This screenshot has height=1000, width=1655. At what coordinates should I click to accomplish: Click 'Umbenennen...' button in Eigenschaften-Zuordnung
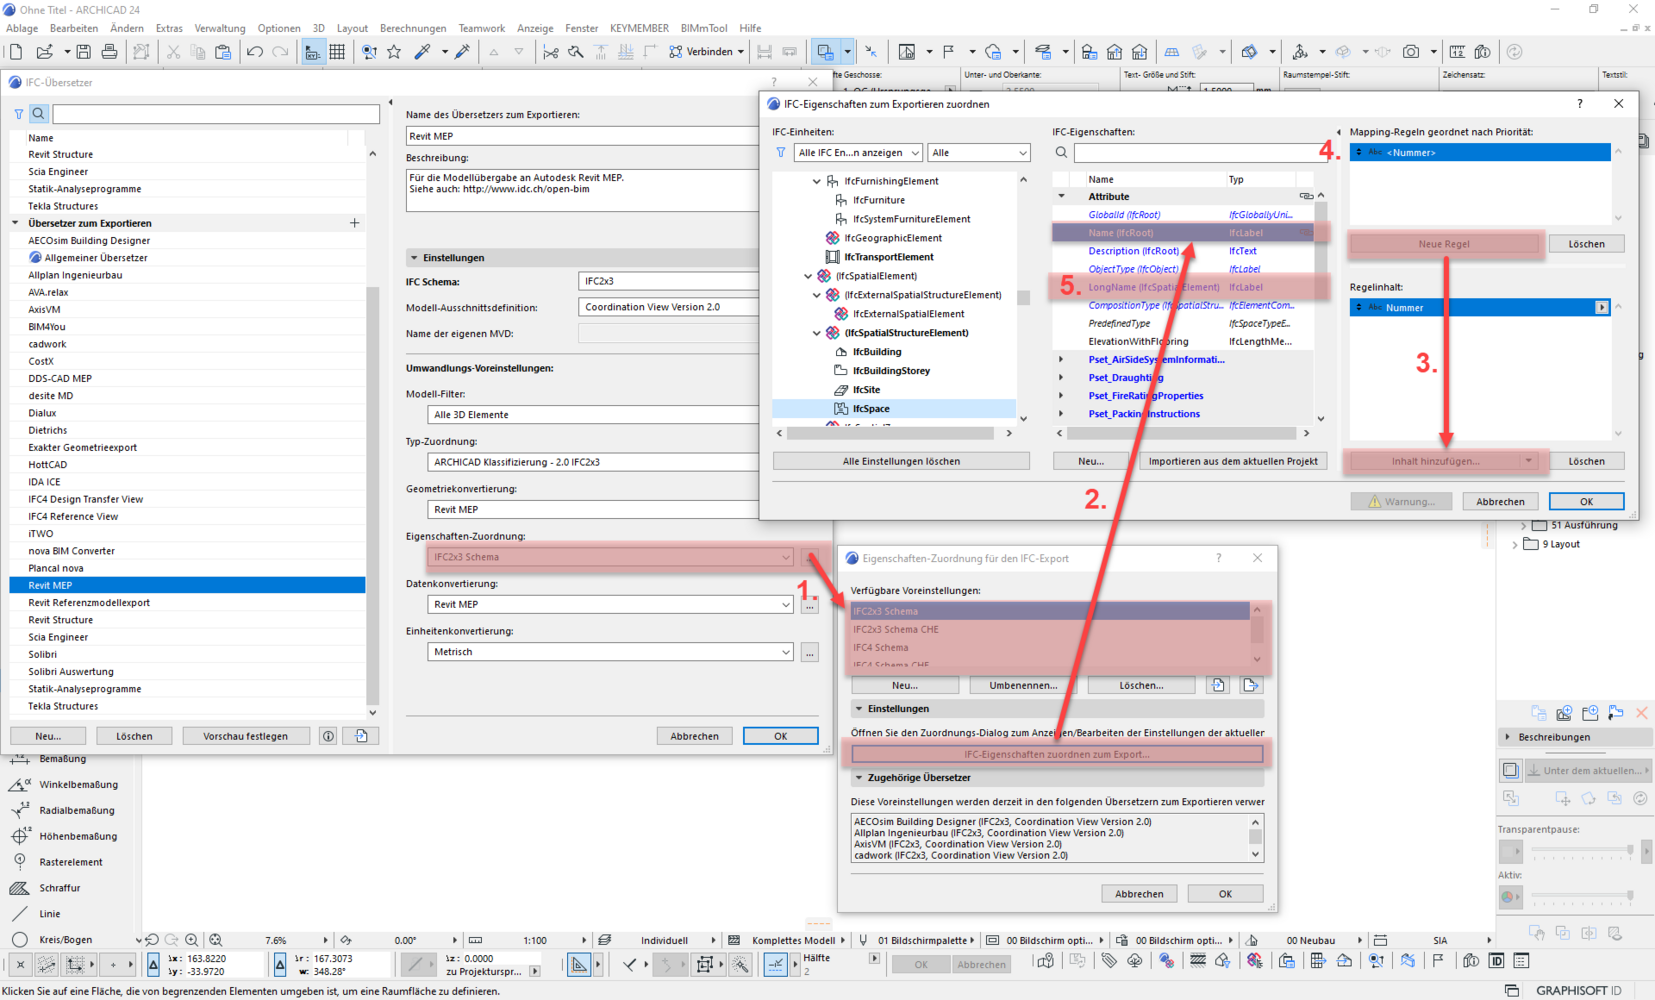point(1022,685)
